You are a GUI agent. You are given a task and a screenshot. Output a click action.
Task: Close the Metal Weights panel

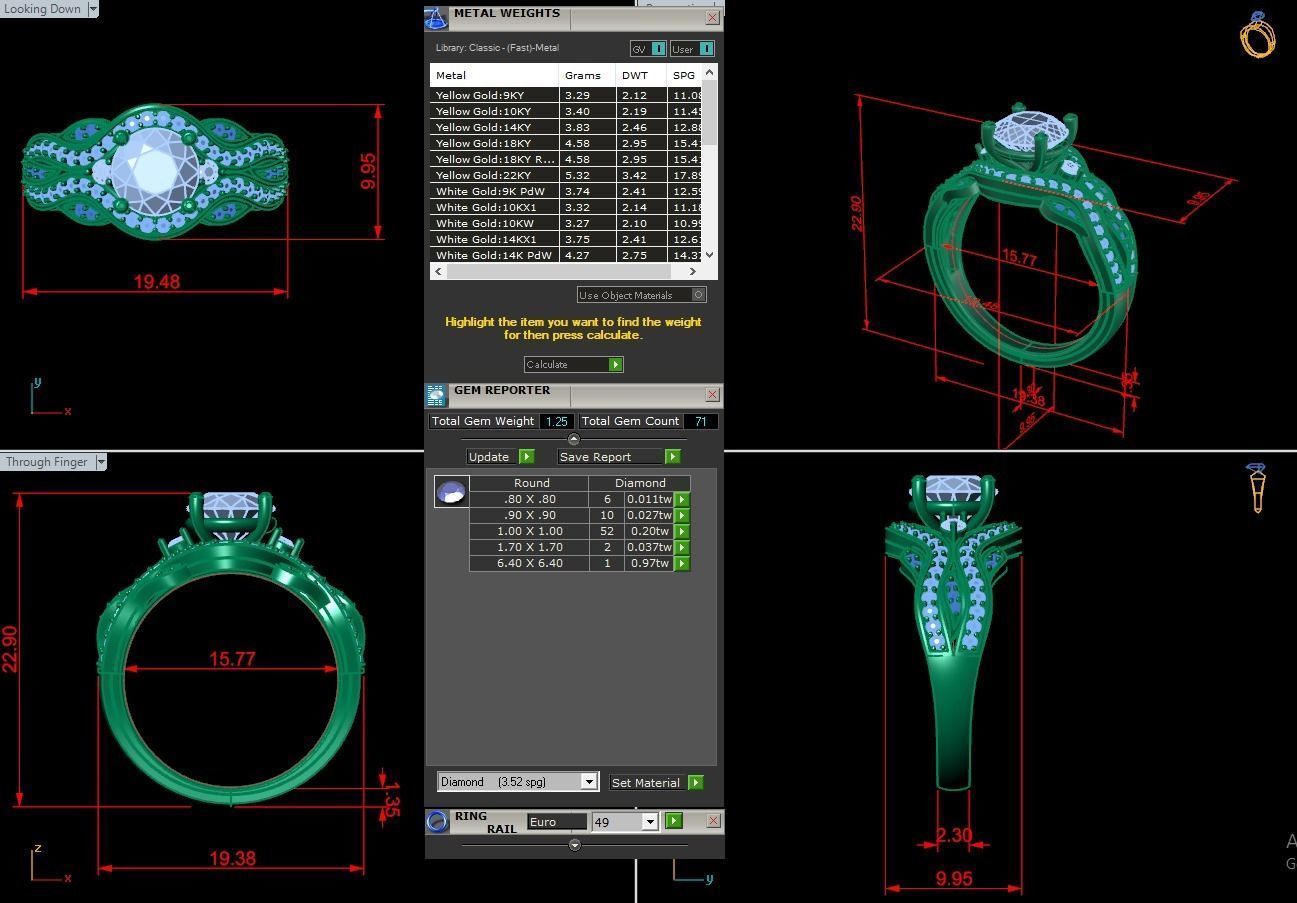712,17
